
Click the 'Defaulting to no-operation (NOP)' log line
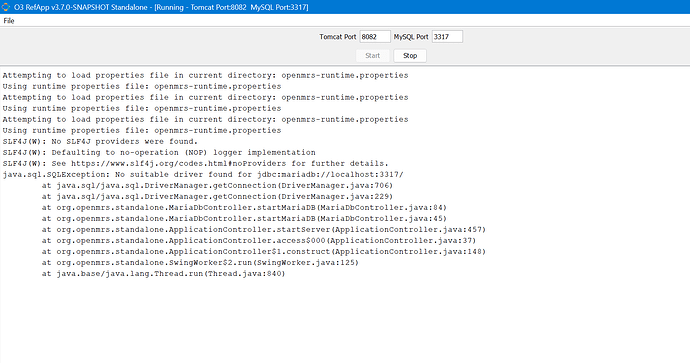point(159,152)
